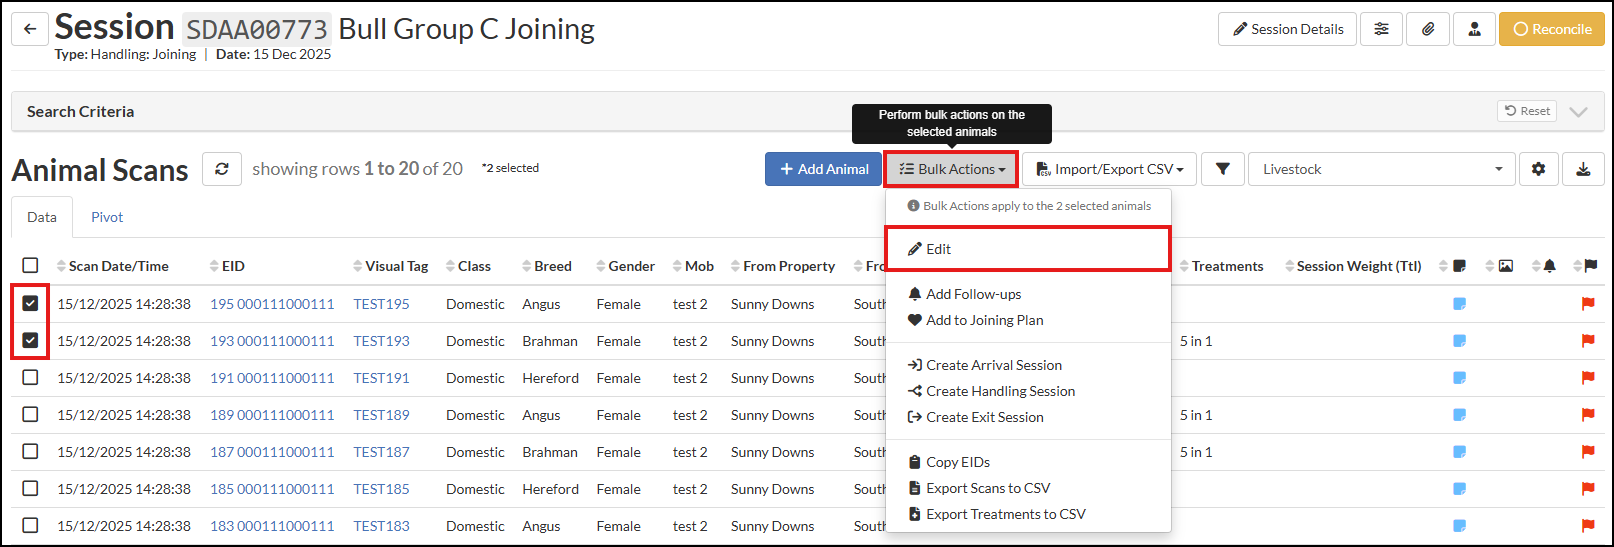Open EID link 195 000111000111
This screenshot has height=547, width=1614.
272,304
